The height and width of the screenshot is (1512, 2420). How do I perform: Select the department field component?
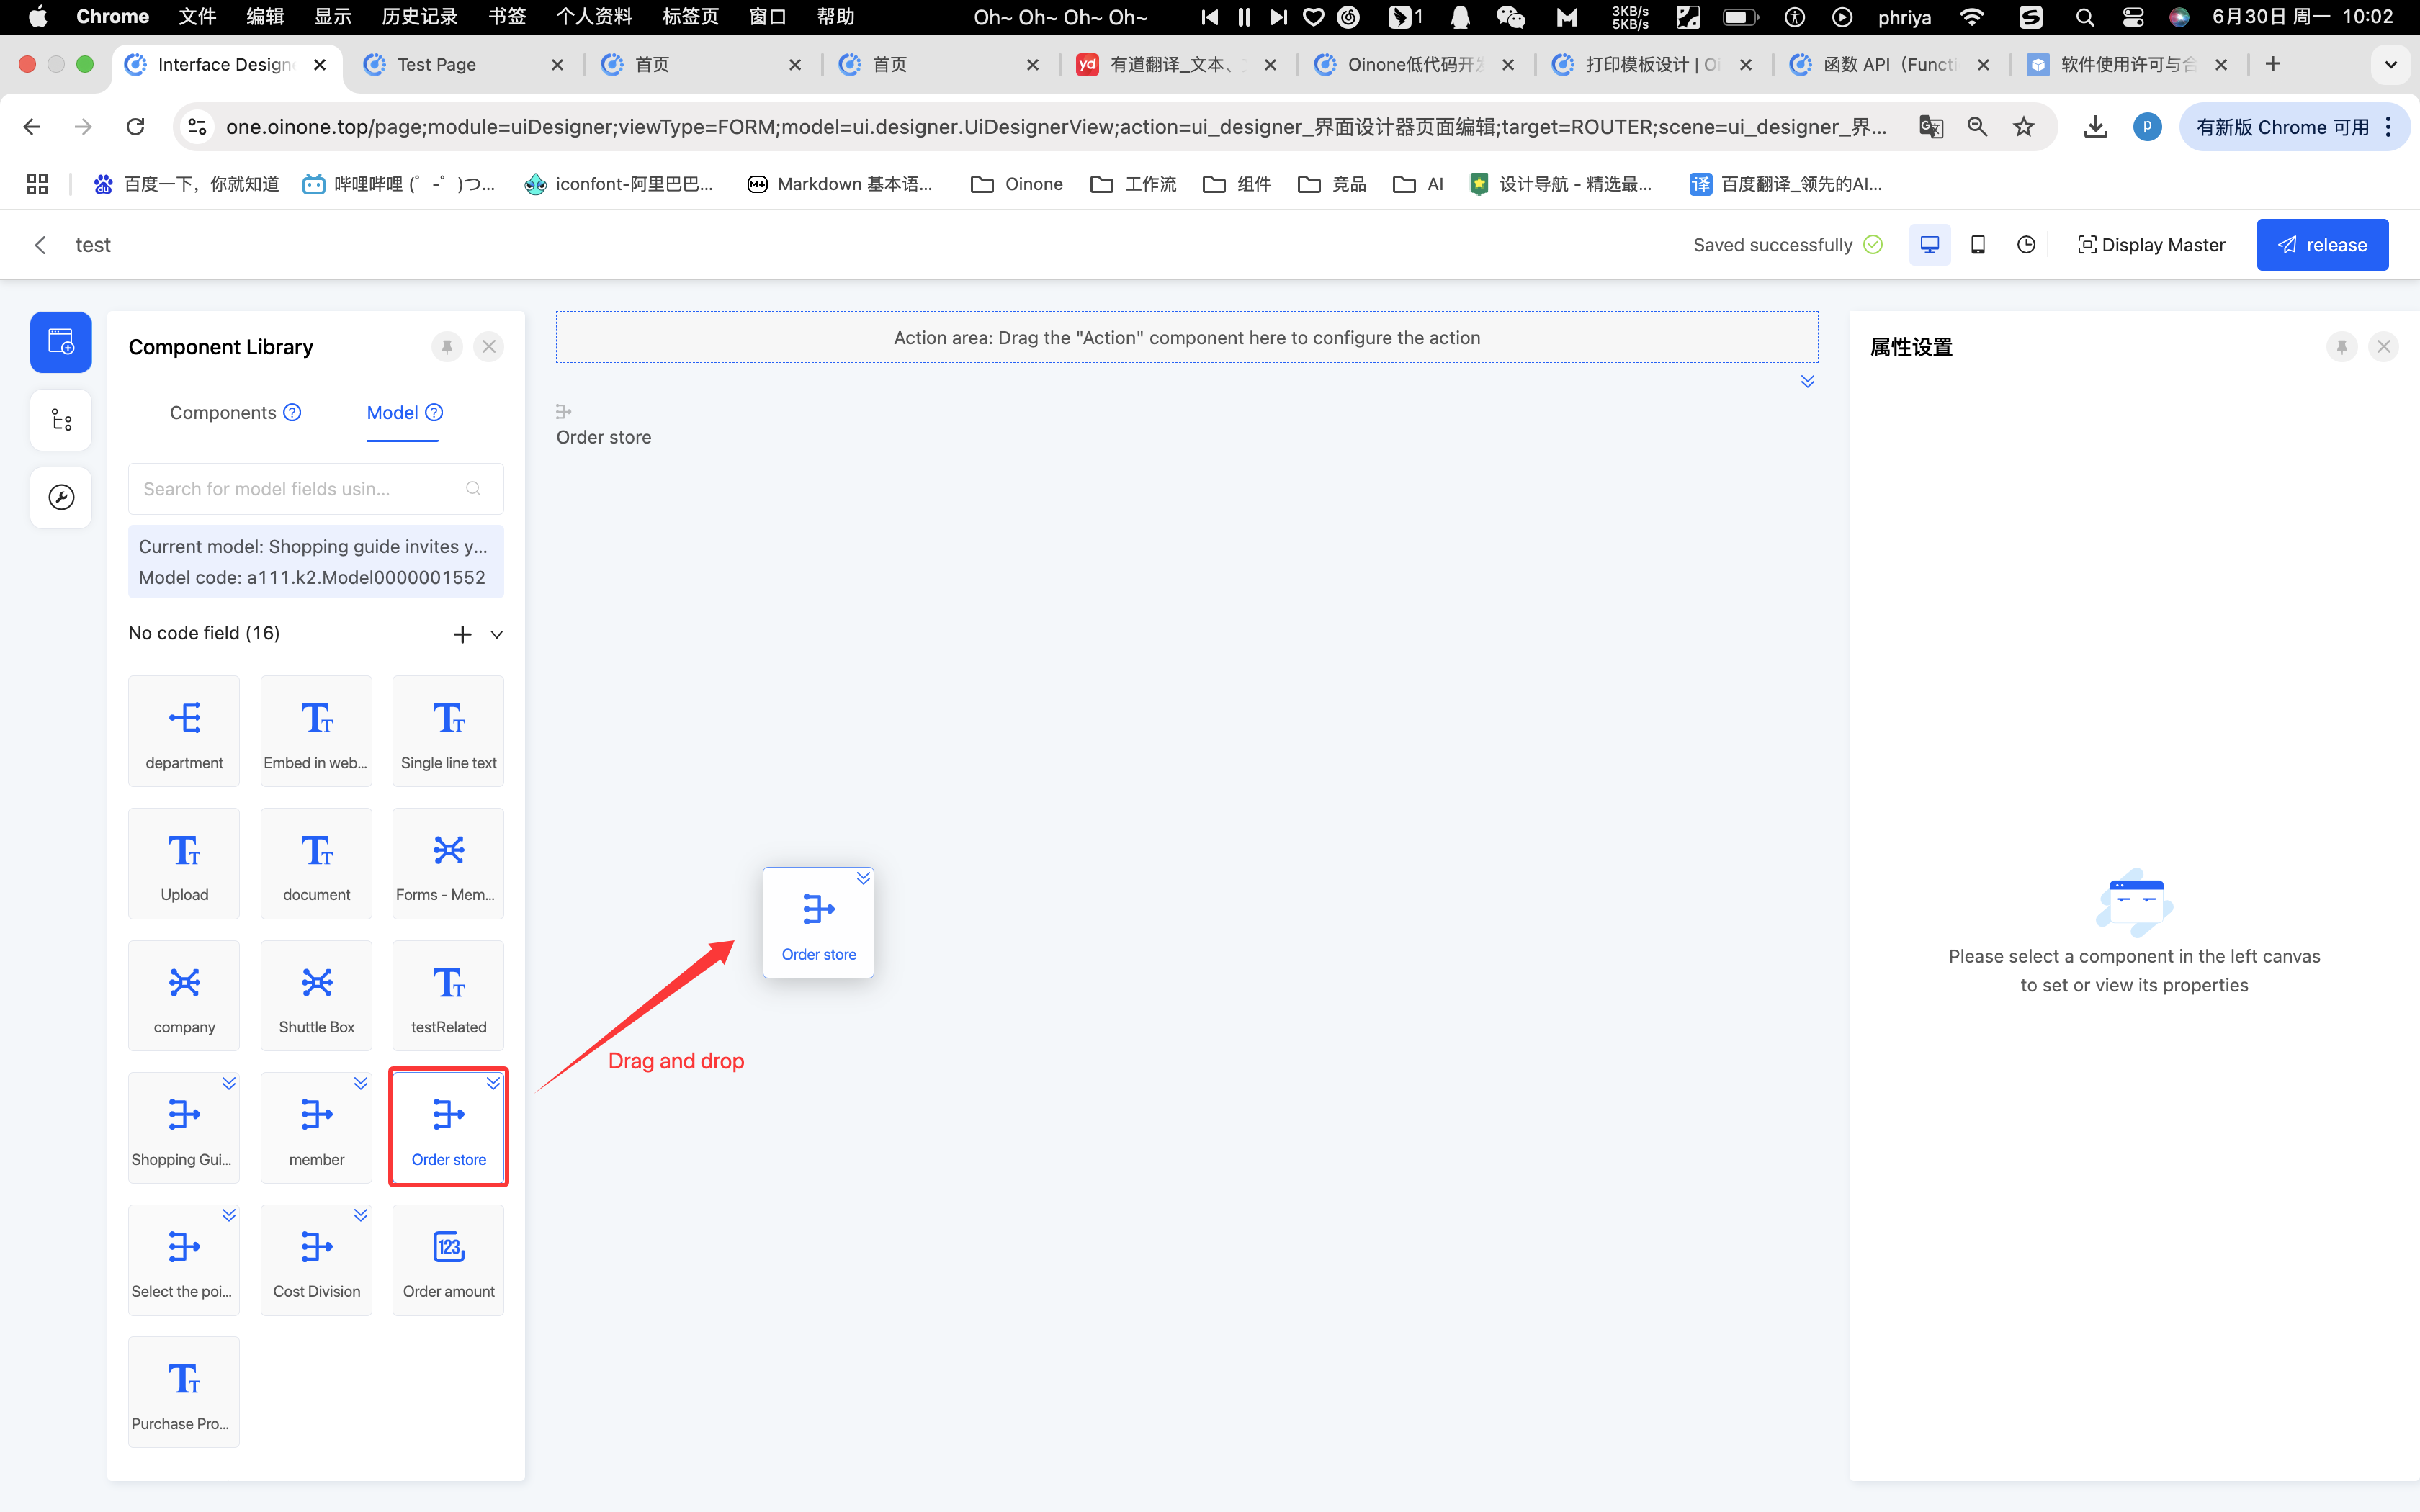(184, 731)
